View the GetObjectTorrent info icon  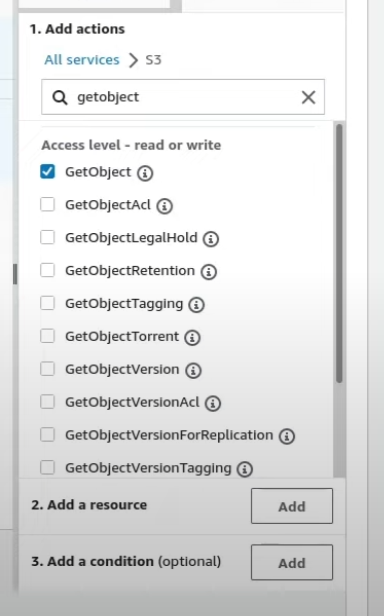point(192,337)
